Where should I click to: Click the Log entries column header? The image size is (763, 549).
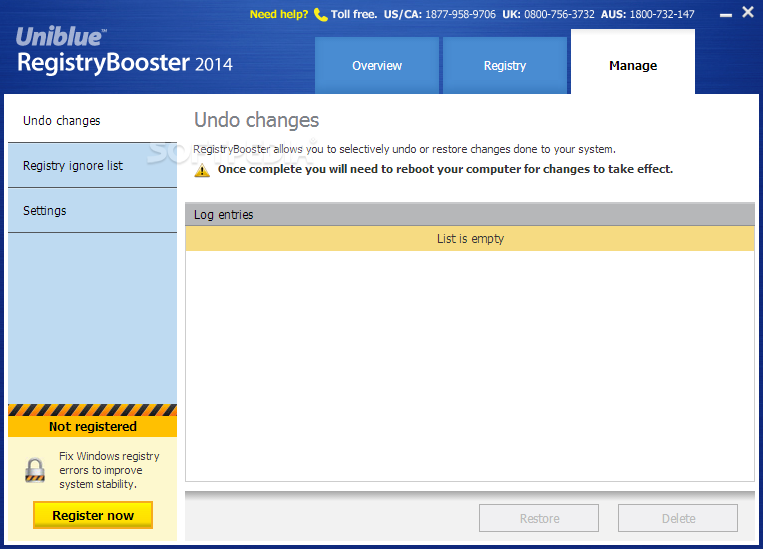(470, 215)
